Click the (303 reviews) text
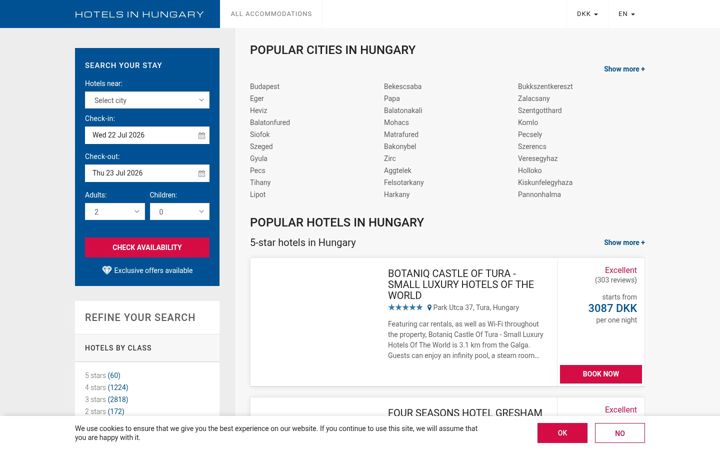 point(615,280)
